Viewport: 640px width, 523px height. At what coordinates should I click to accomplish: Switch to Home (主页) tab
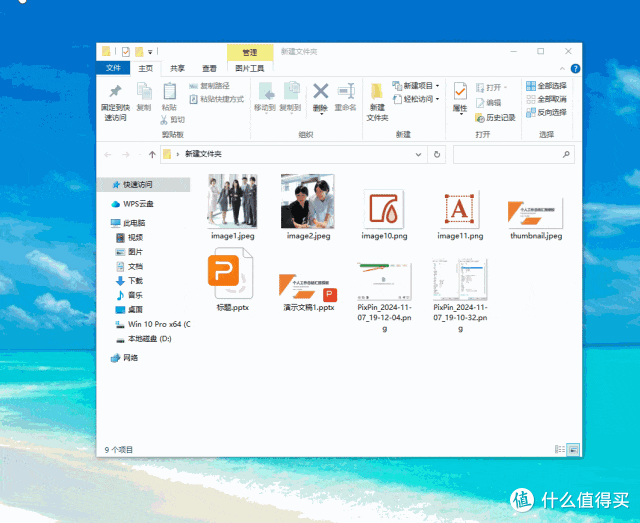[x=145, y=69]
